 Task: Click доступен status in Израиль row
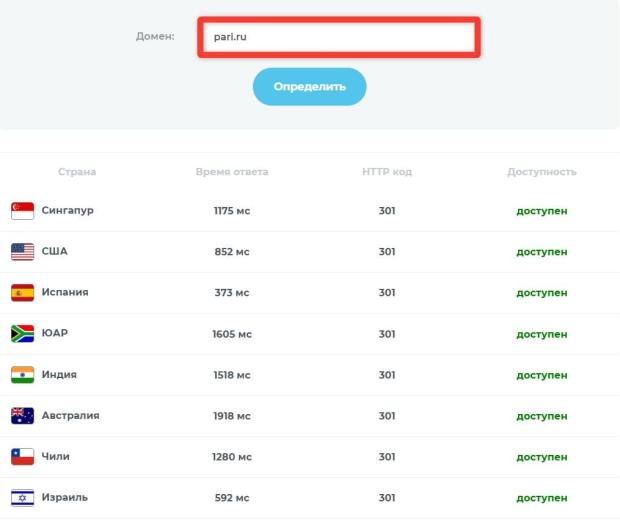[542, 498]
